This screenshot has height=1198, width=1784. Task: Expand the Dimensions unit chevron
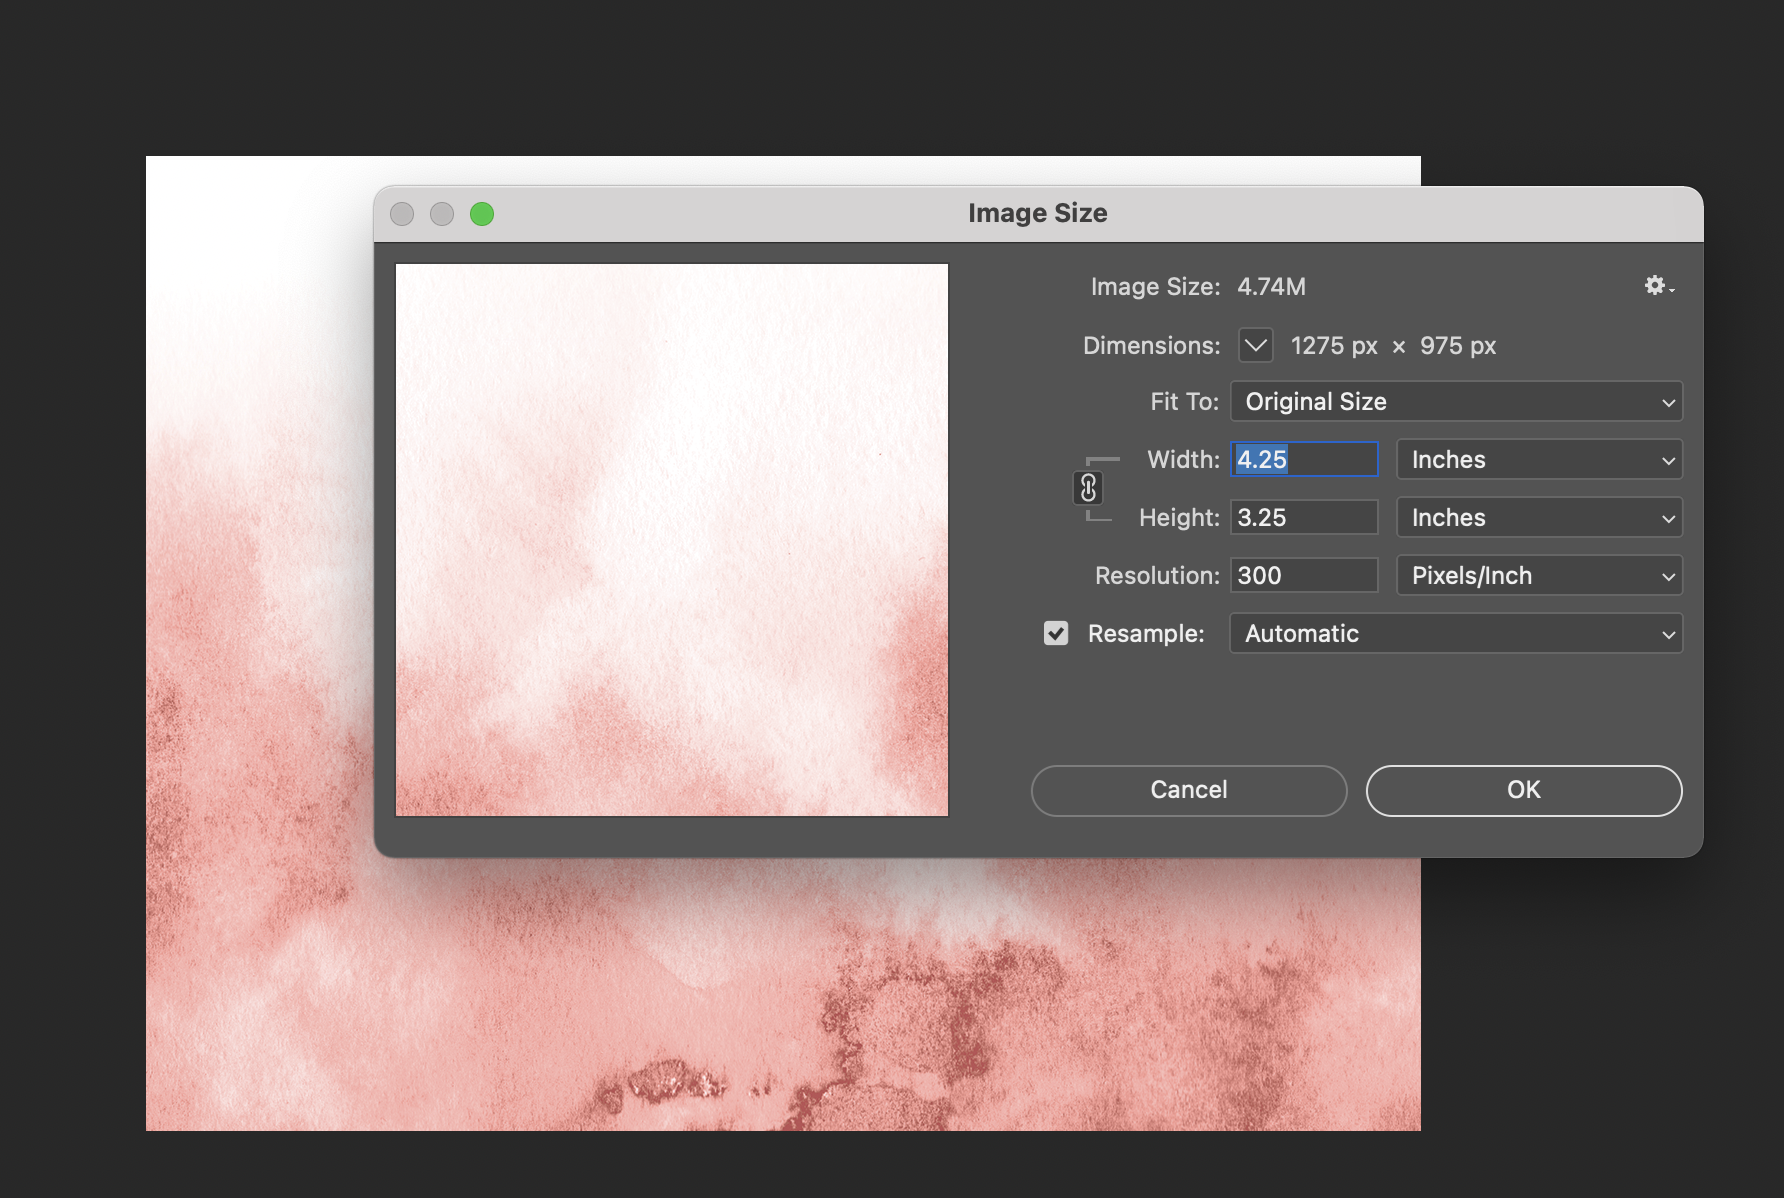pos(1255,345)
